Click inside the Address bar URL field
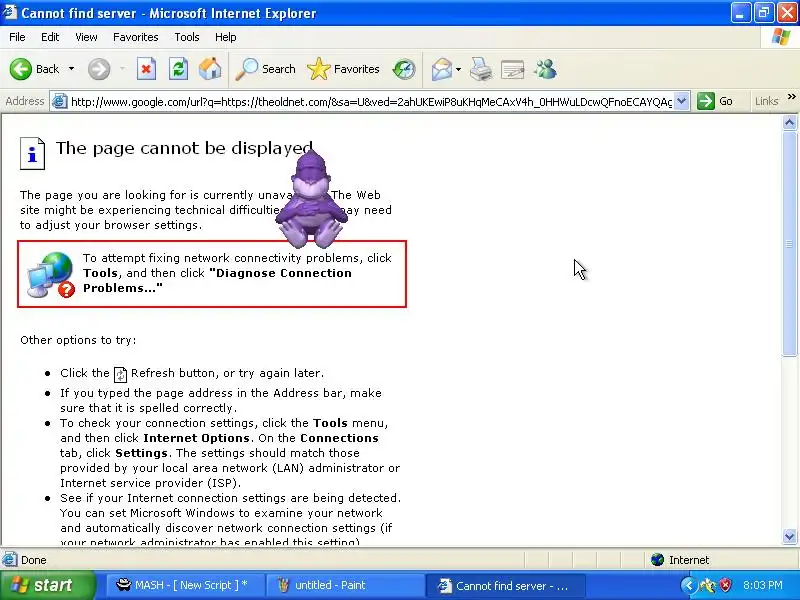Image resolution: width=800 pixels, height=600 pixels. 371,102
